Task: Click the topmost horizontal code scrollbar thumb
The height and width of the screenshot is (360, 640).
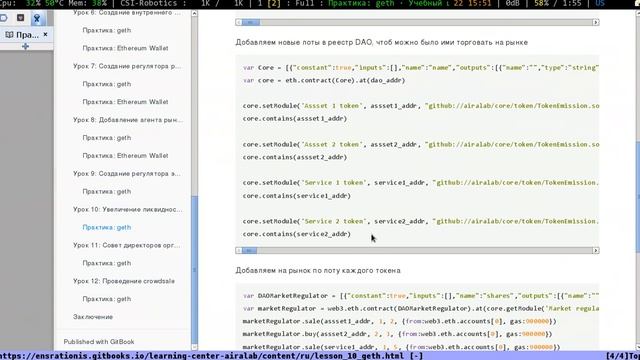Action: point(251,22)
